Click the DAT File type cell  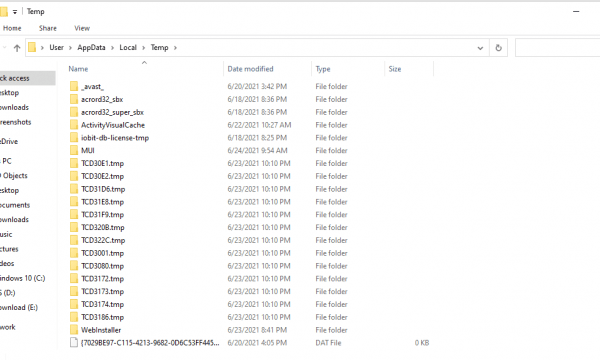point(328,343)
